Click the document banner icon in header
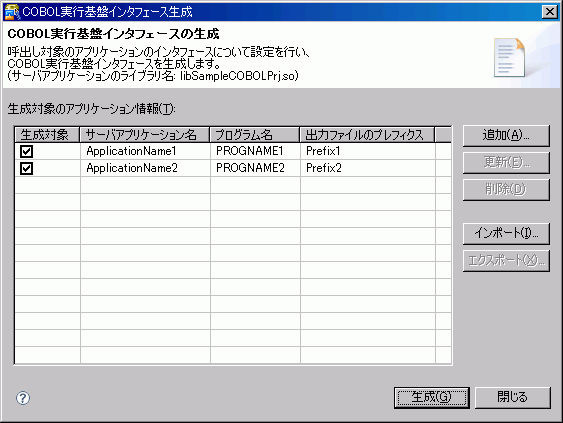Viewport: 563px width, 423px height. tap(510, 57)
